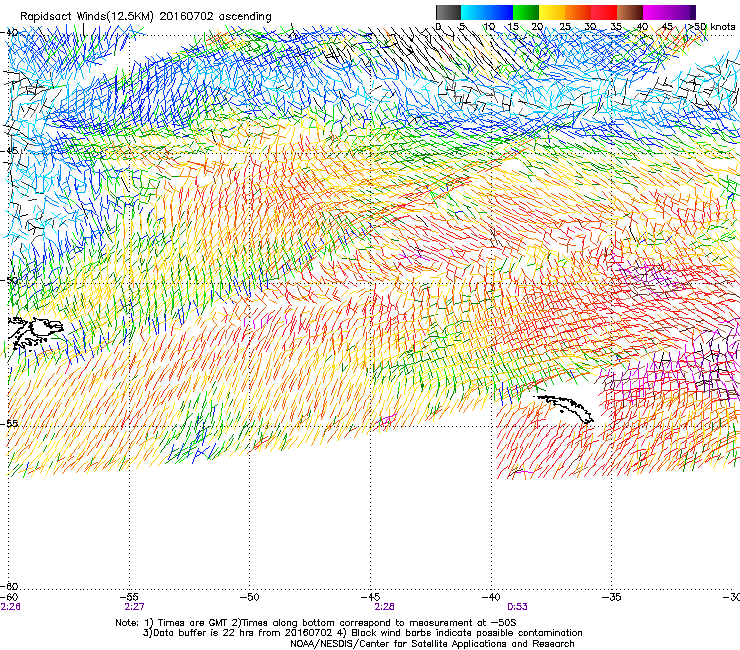Click the '25' legend speed label
This screenshot has height=650, width=740.
[565, 27]
